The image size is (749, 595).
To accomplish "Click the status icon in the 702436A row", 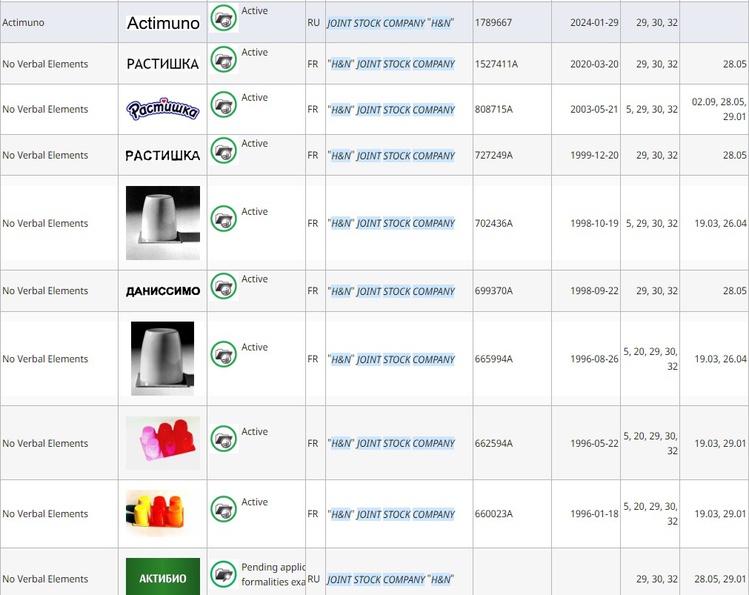I will pyautogui.click(x=224, y=219).
